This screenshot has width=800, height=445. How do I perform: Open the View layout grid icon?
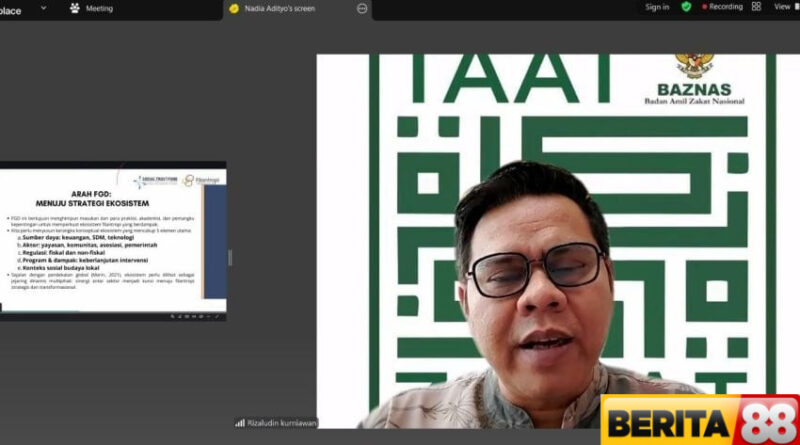click(x=756, y=7)
